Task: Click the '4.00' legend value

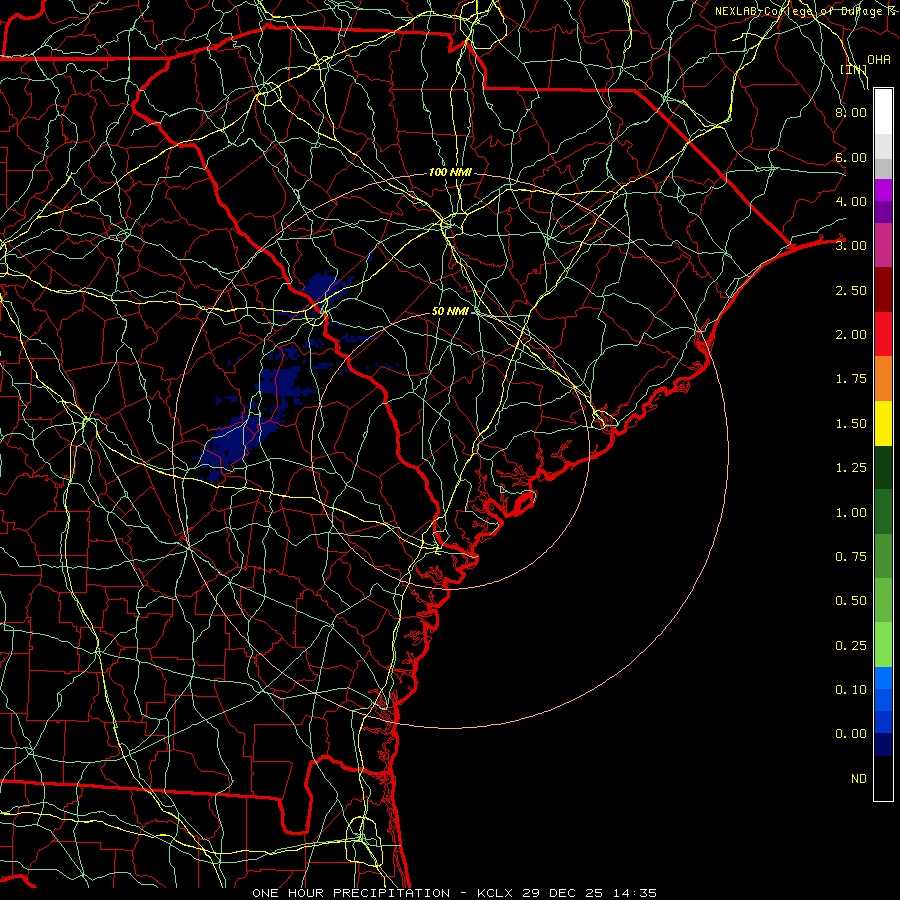Action: pos(851,201)
